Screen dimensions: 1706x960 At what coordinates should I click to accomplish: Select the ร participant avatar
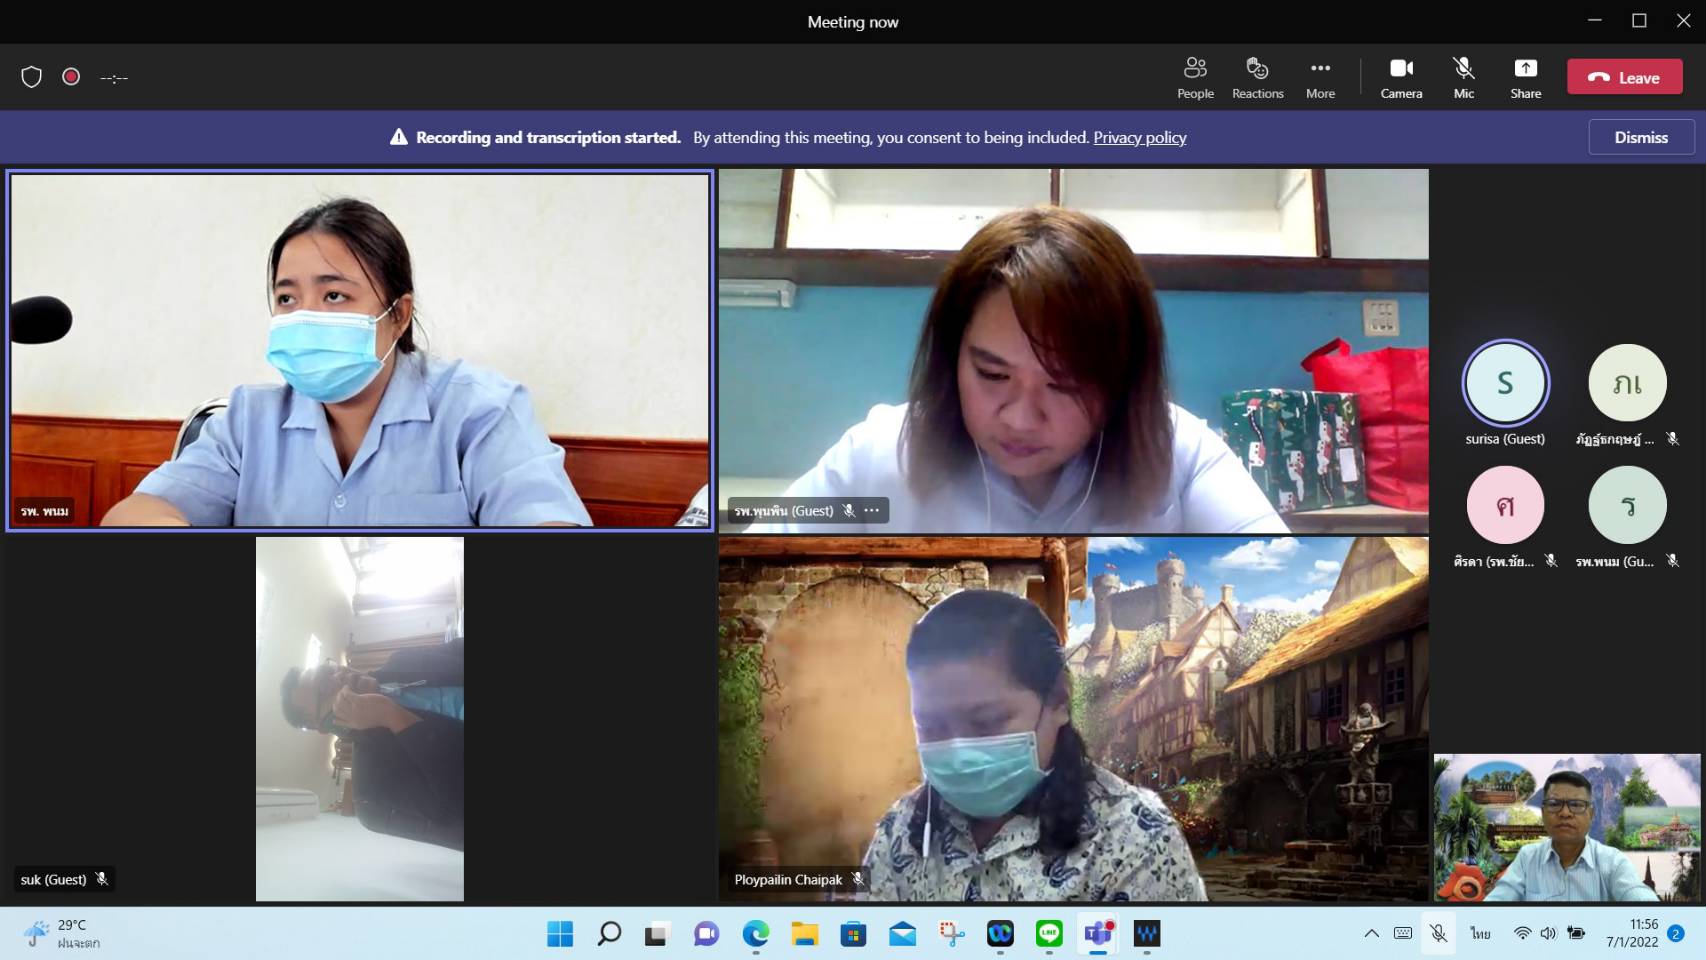tap(1627, 505)
